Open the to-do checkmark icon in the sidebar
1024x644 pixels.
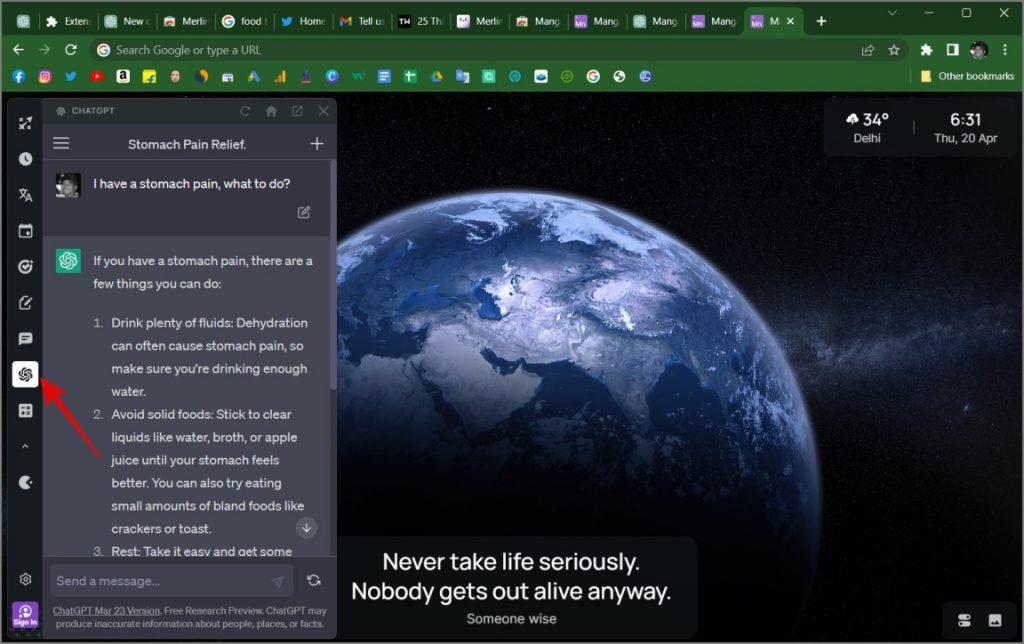click(25, 266)
